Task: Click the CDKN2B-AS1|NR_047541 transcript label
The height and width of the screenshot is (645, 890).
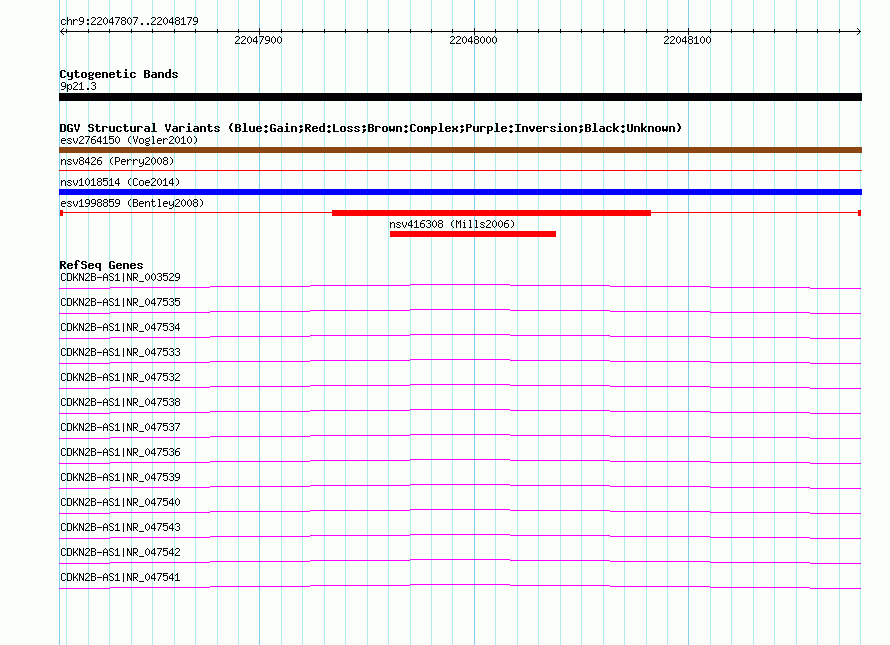Action: coord(120,577)
